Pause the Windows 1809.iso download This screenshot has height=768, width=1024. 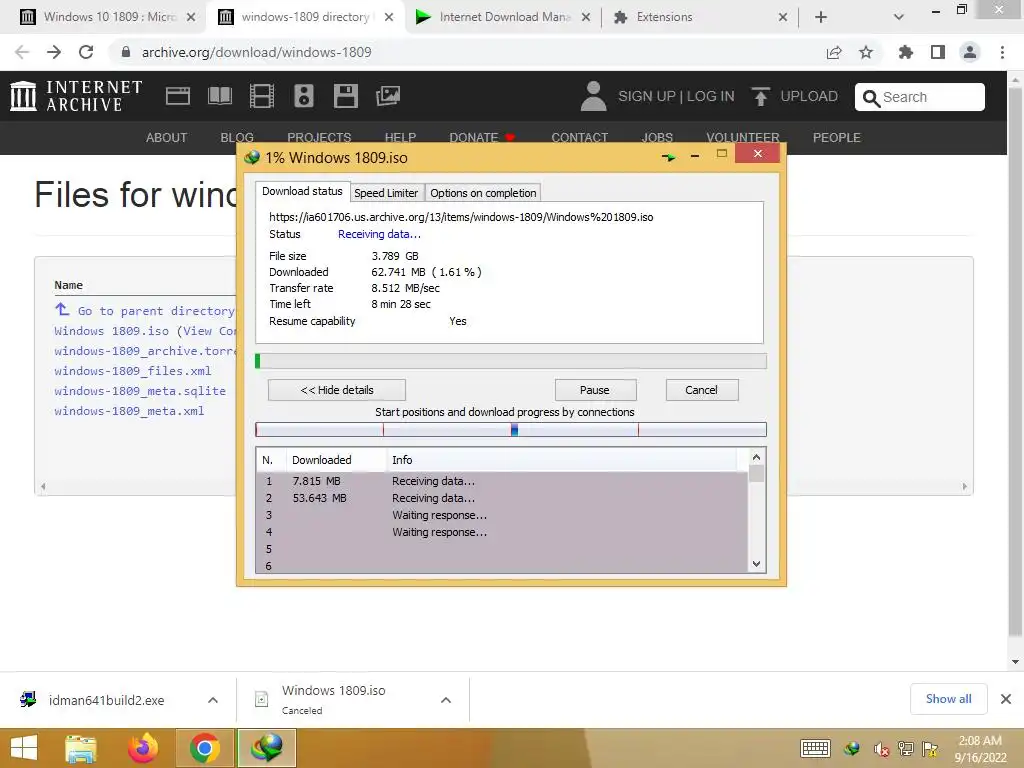coord(595,390)
